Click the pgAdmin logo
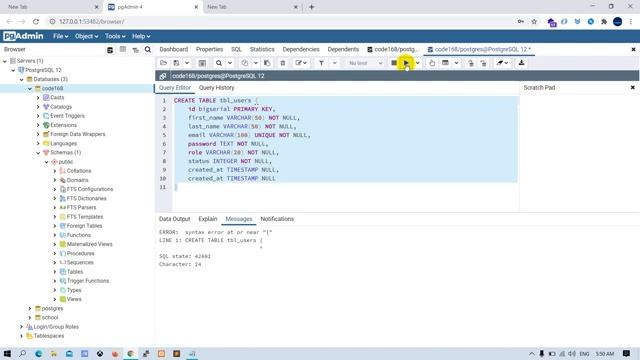Screen dimensions: 640x360 click(x=23, y=36)
